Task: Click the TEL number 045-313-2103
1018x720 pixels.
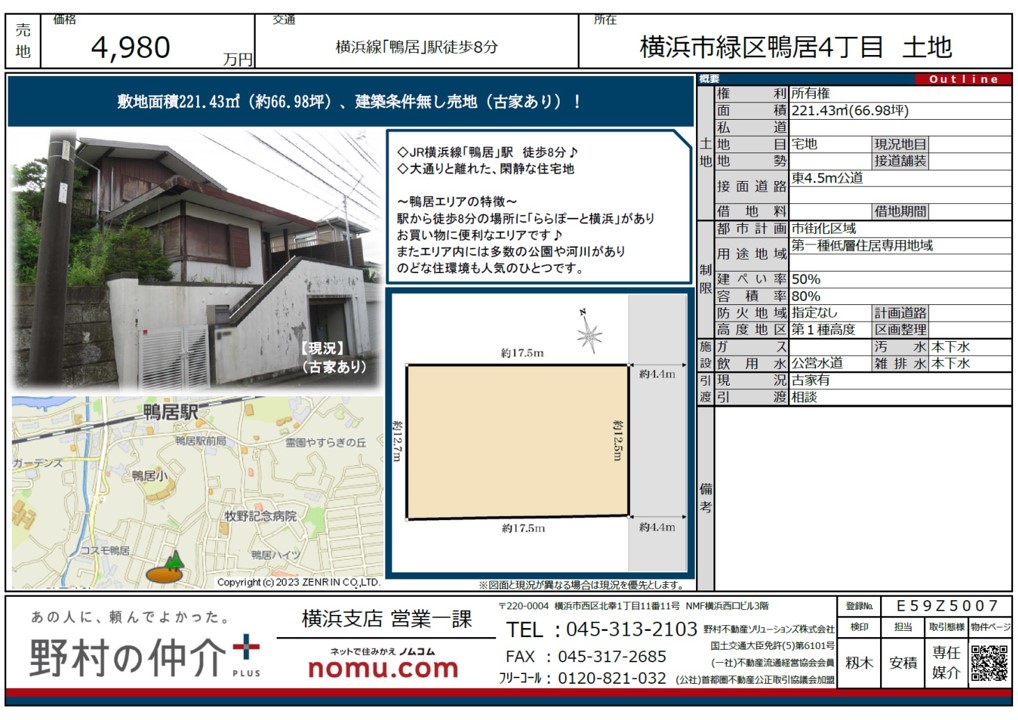Action: pos(631,630)
